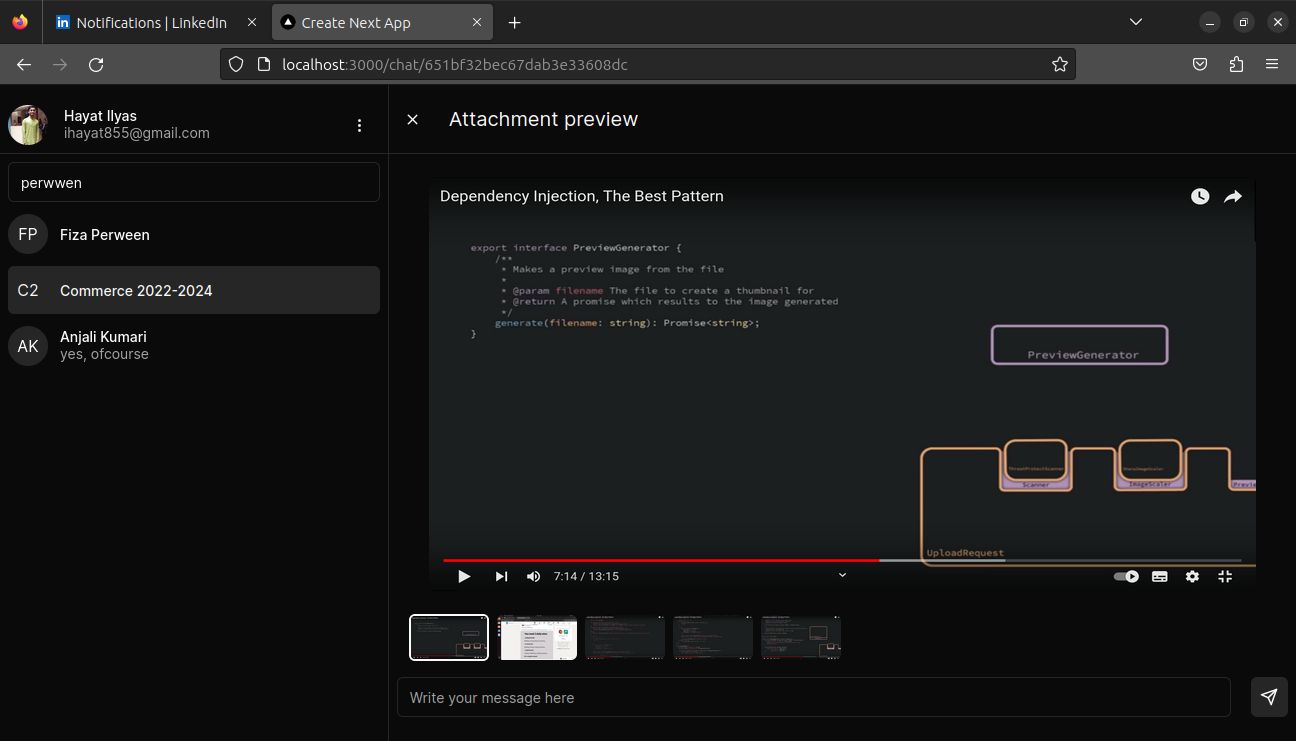Share the video using the arrow icon
1296x741 pixels.
point(1233,197)
